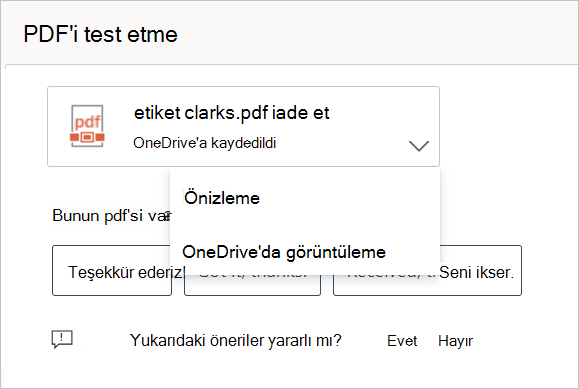579x389 pixels.
Task: Click the Teşekkür ederiz! suggested reply
Action: [112, 271]
